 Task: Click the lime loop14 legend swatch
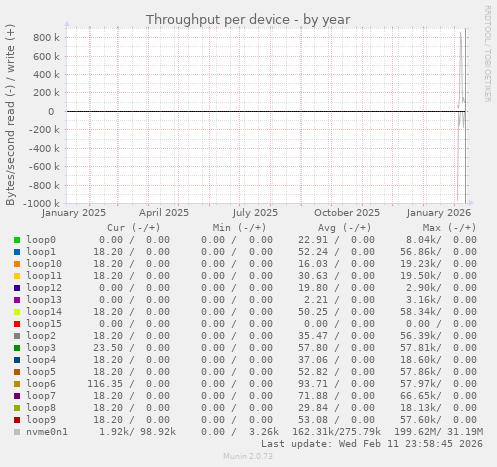[17, 312]
